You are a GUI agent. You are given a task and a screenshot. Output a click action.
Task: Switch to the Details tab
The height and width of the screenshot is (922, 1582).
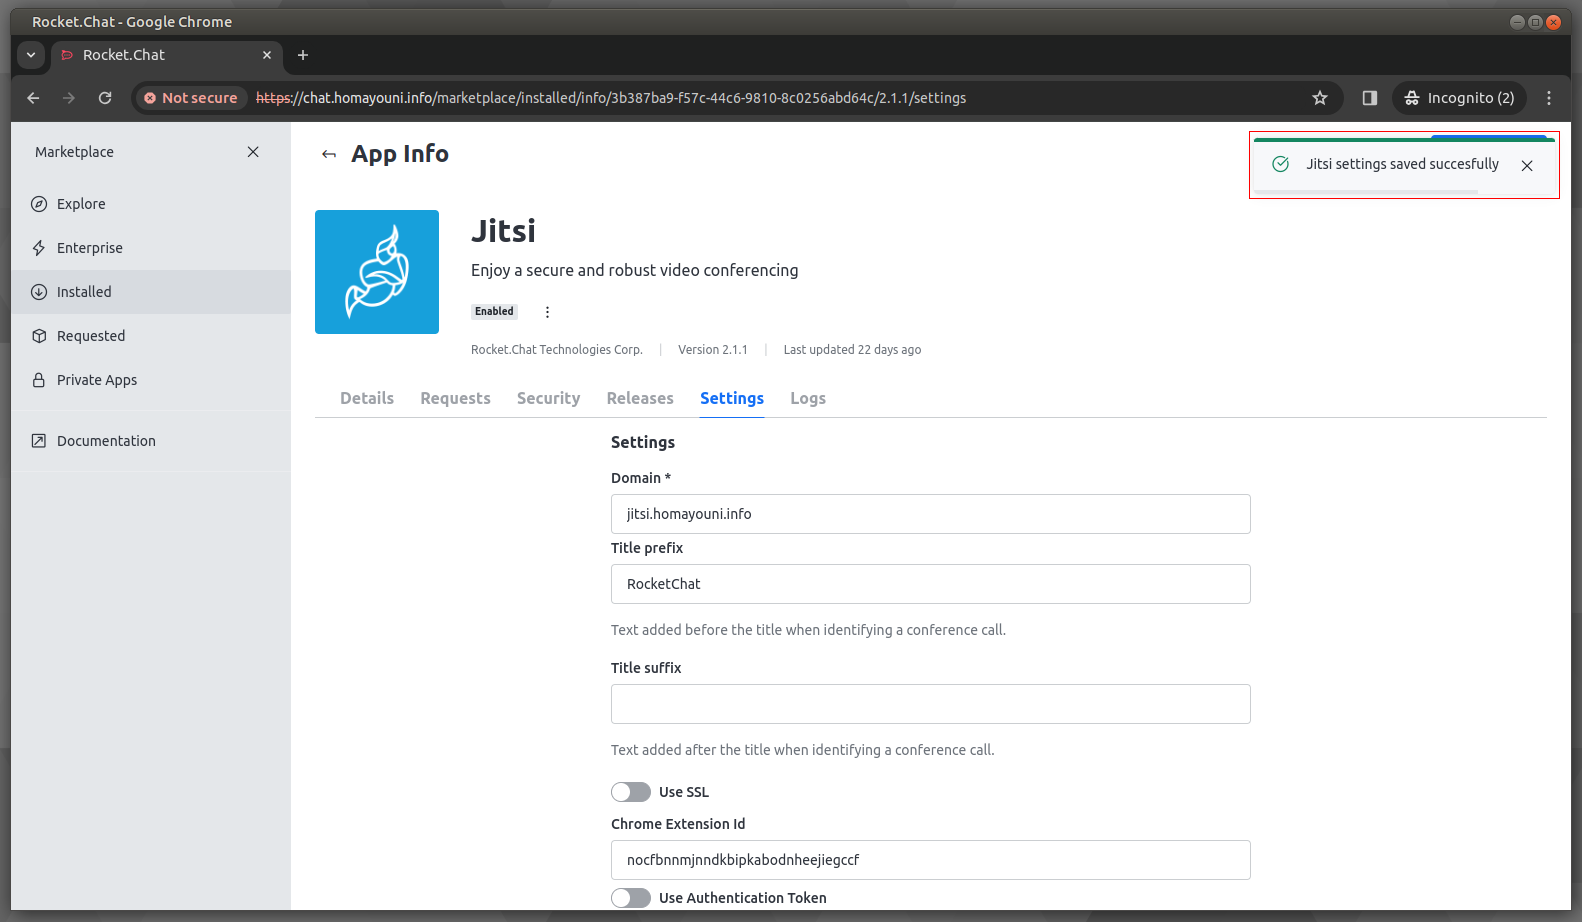click(367, 398)
